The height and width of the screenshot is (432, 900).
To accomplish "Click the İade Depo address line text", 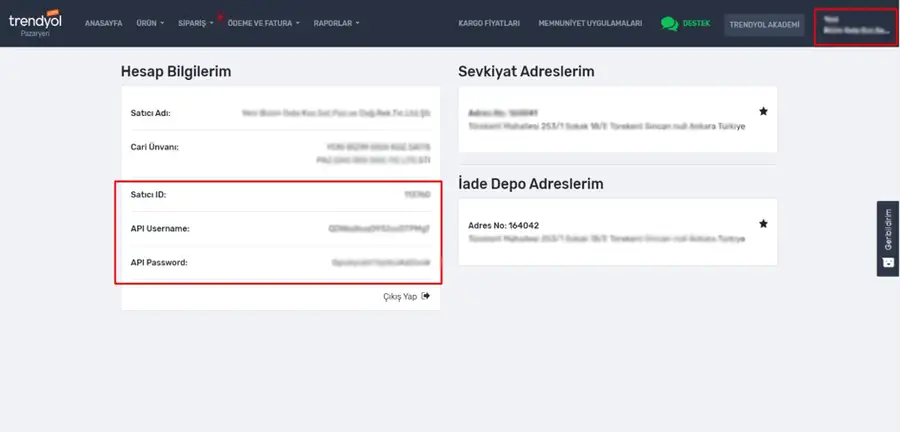I will [x=607, y=239].
